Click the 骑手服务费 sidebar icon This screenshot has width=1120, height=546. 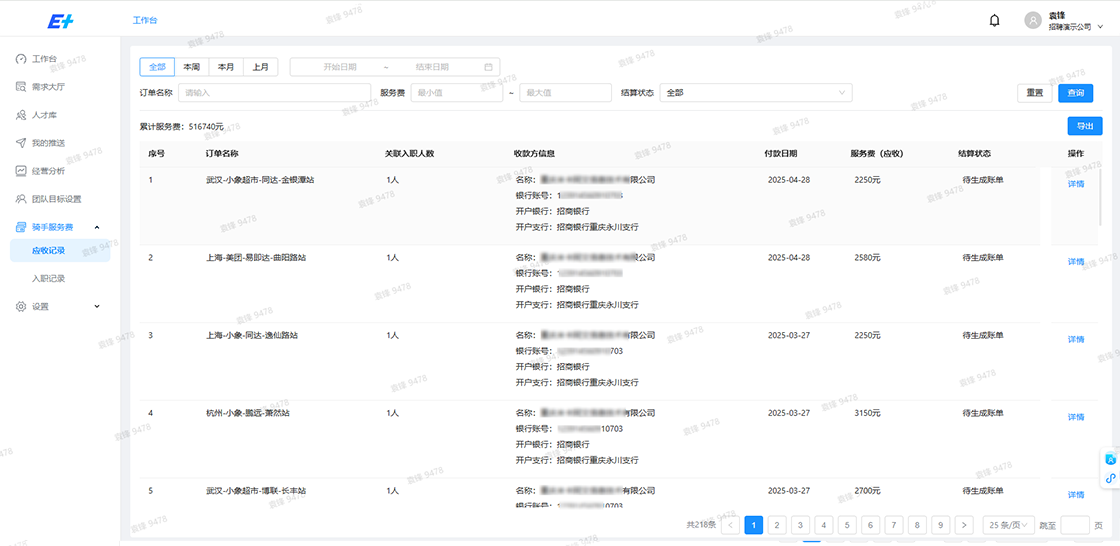[21, 227]
